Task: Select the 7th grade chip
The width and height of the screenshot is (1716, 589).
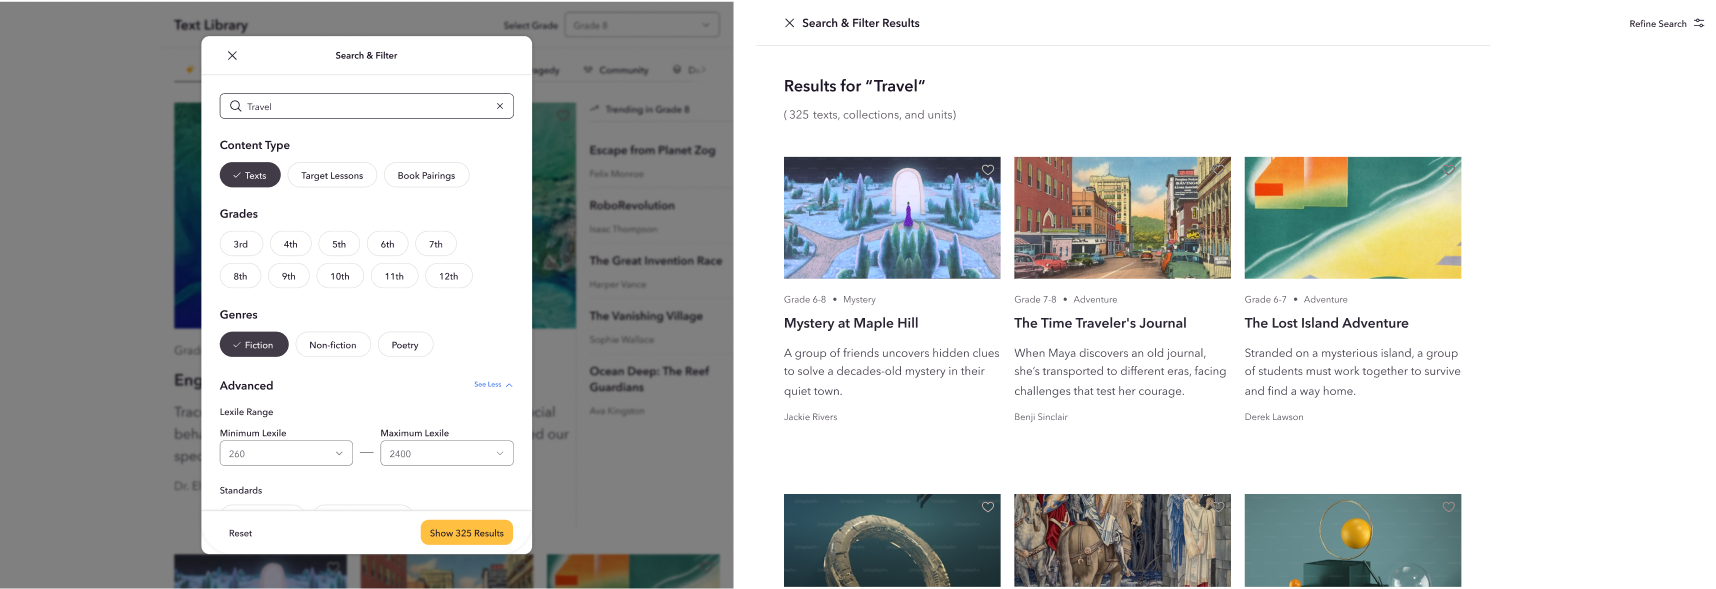Action: coord(436,244)
